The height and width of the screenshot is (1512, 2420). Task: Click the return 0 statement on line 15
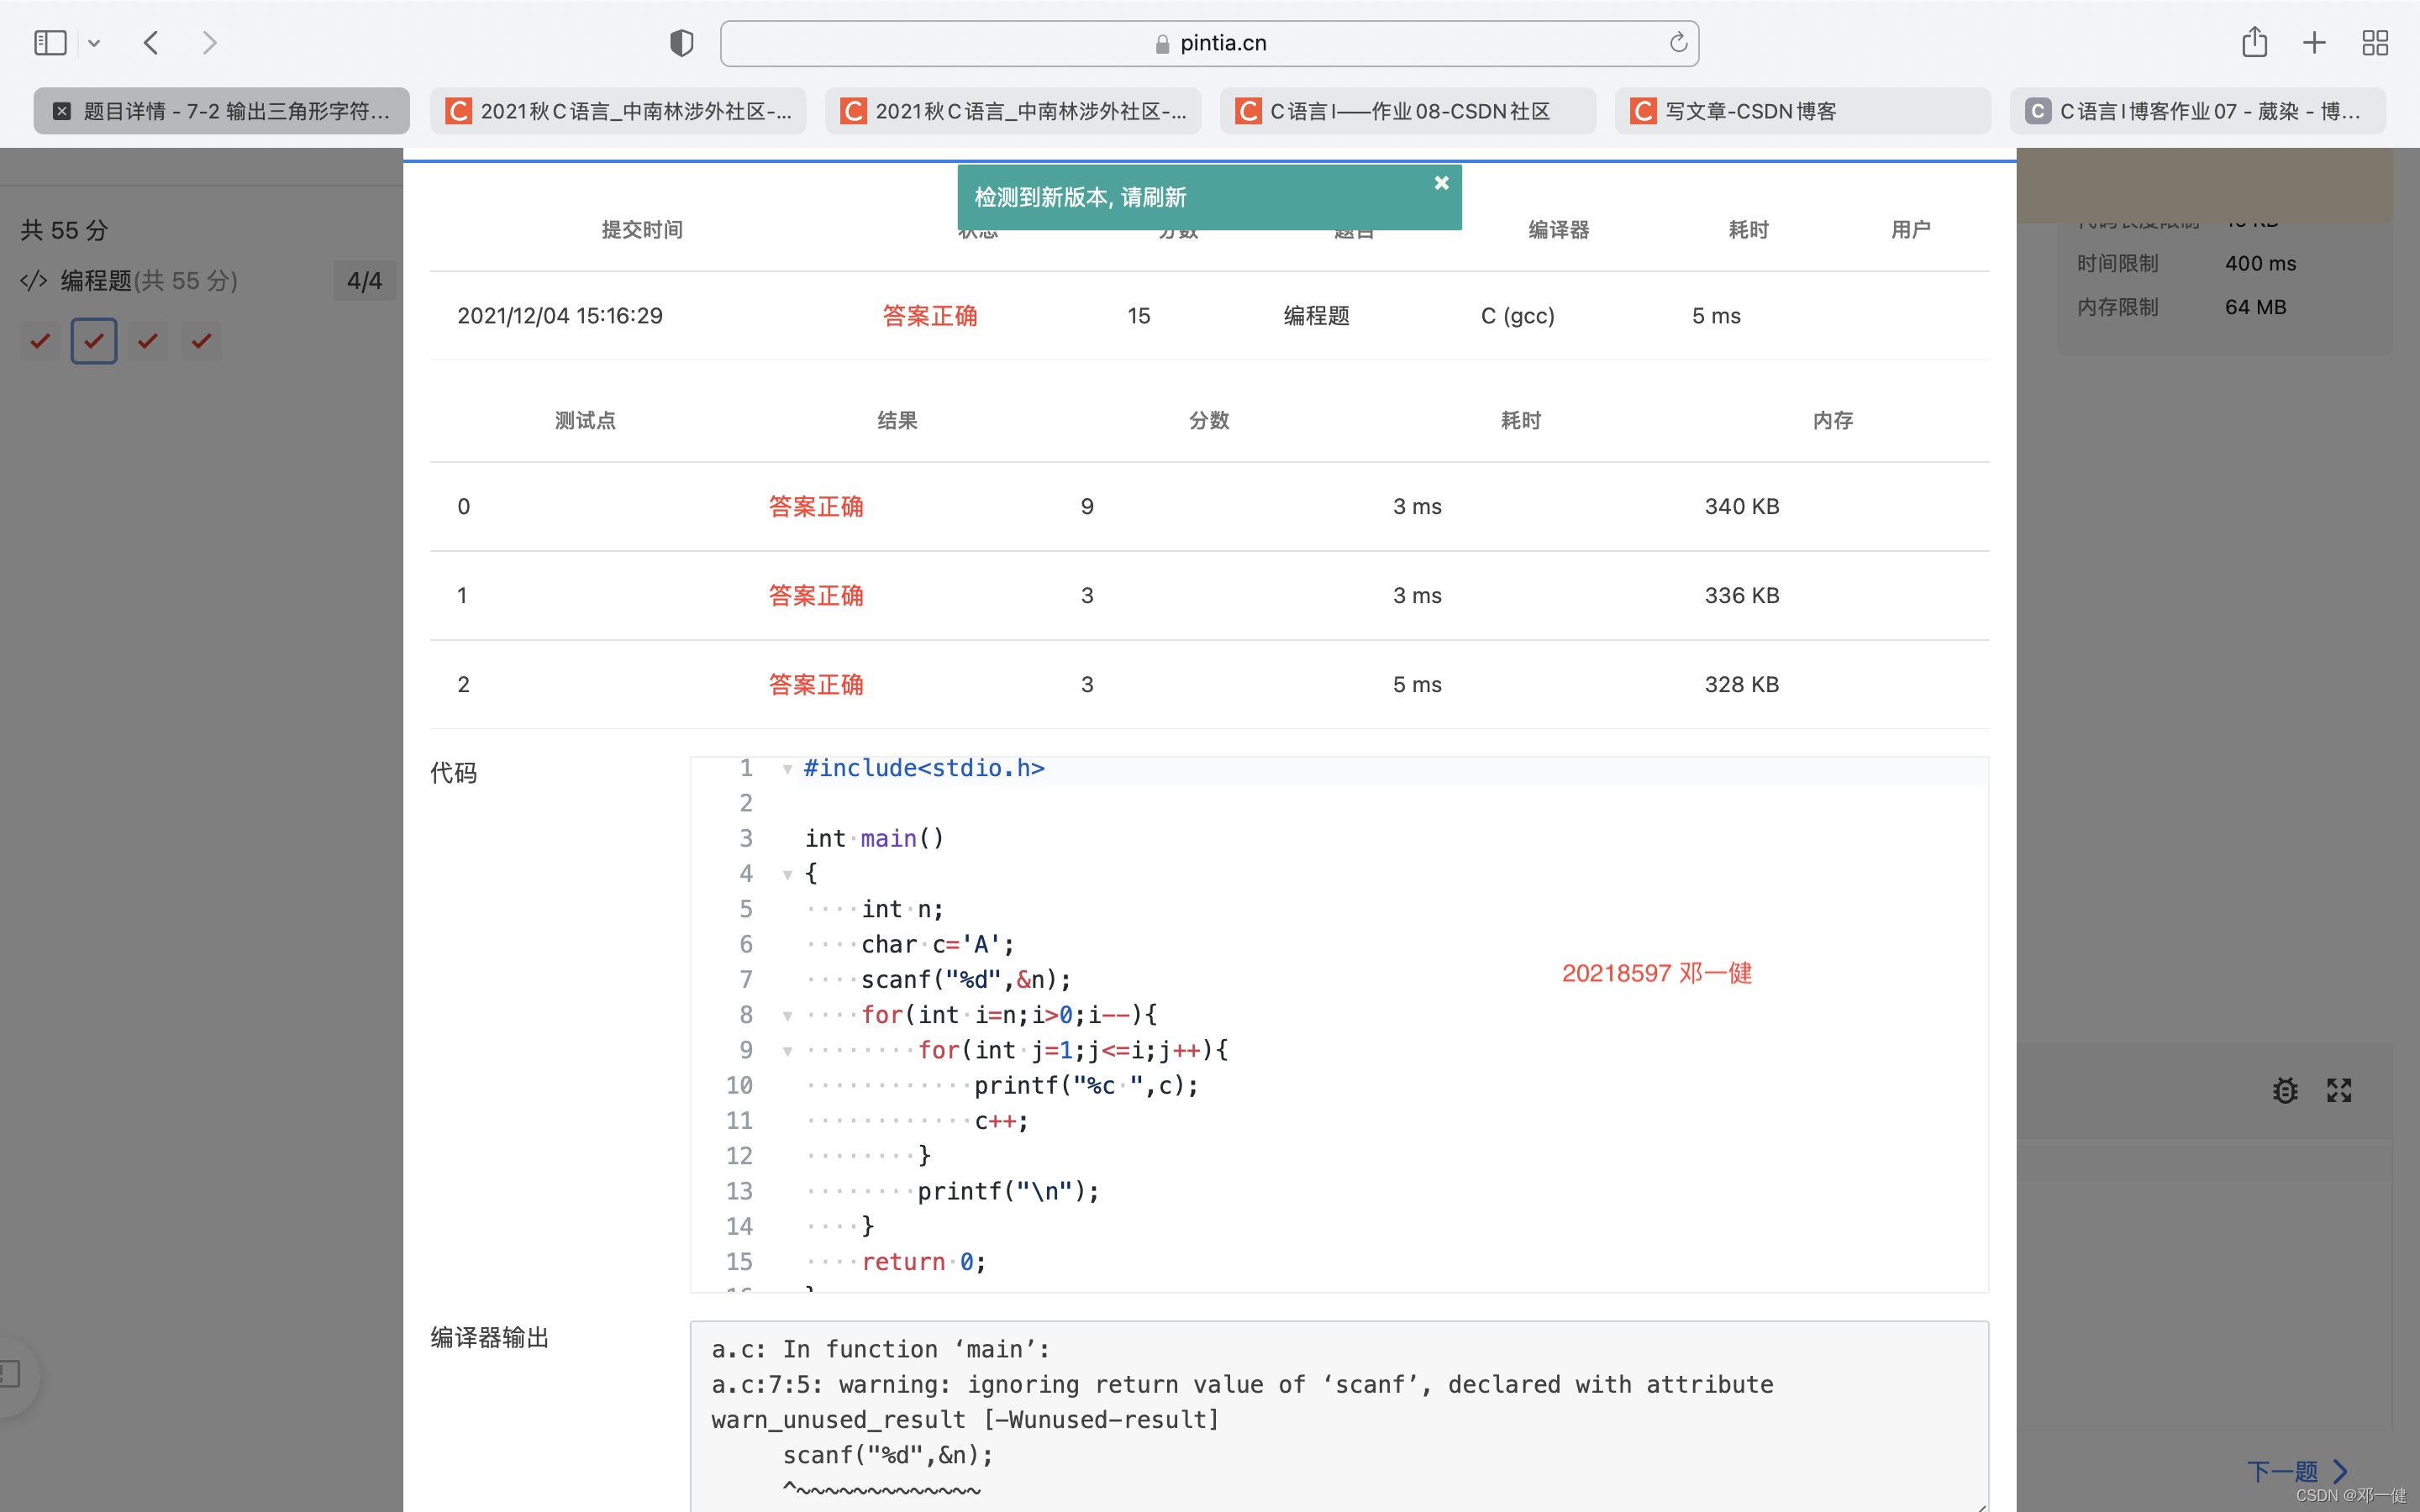(924, 1263)
